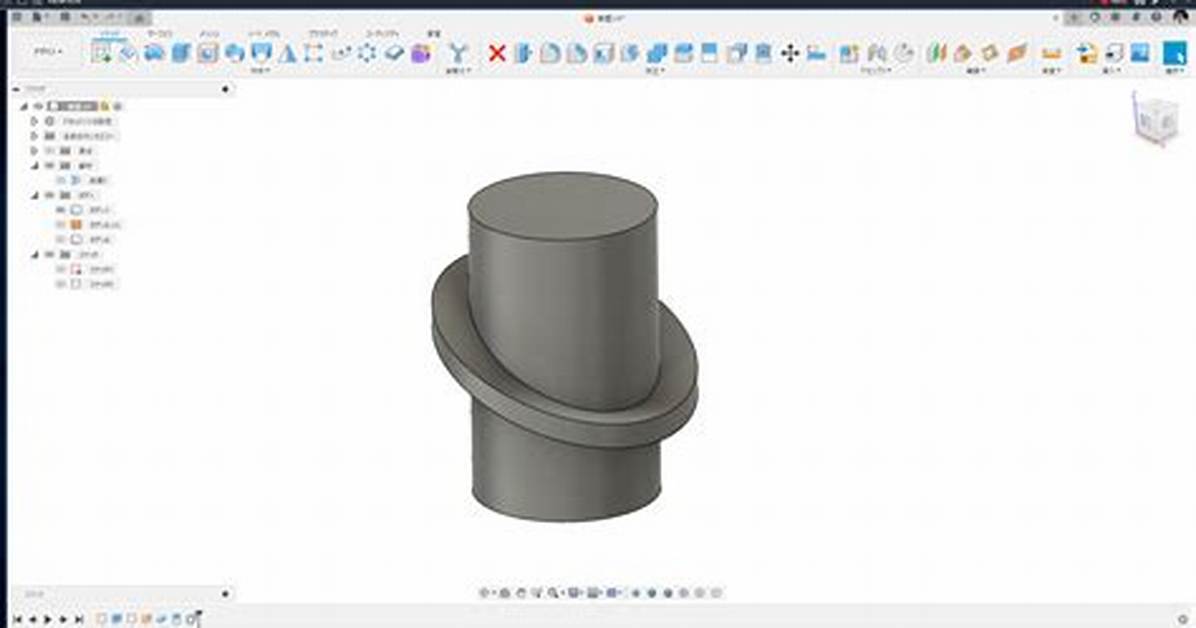Jump to the timeline end
The image size is (1196, 628).
79,620
